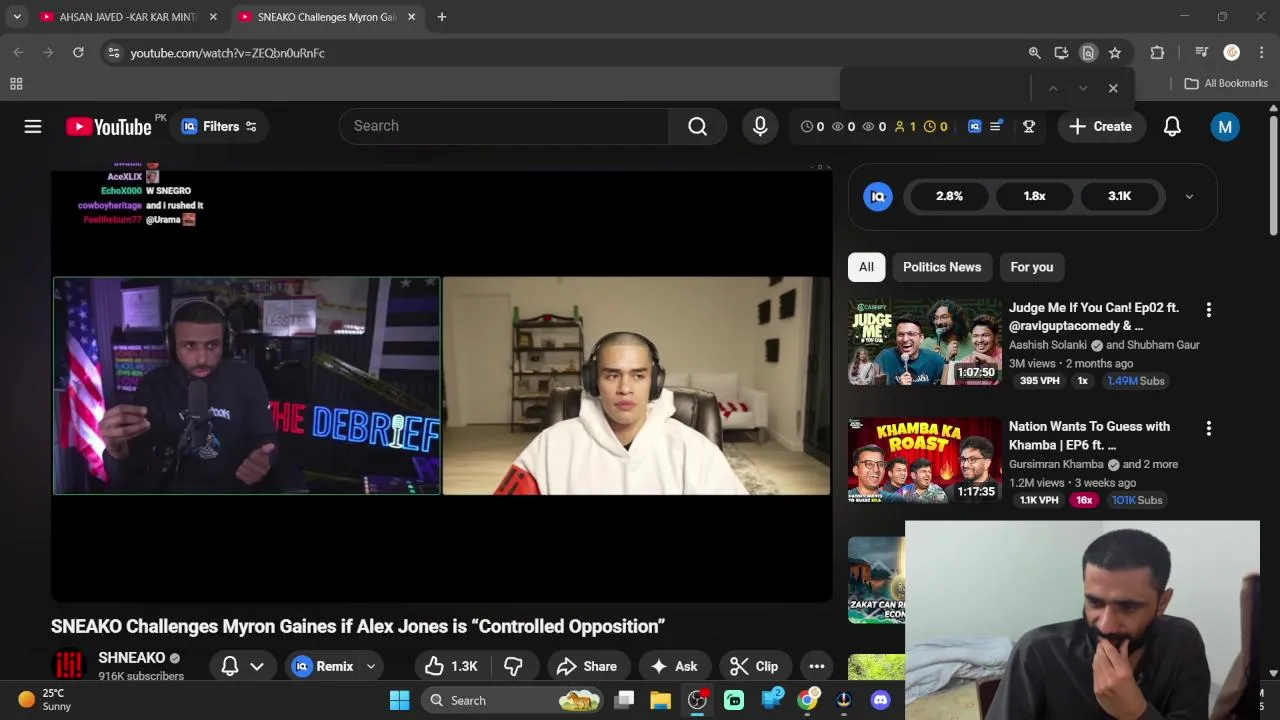Open the vidIQ Filters button
1280x720 pixels.
[x=219, y=127]
